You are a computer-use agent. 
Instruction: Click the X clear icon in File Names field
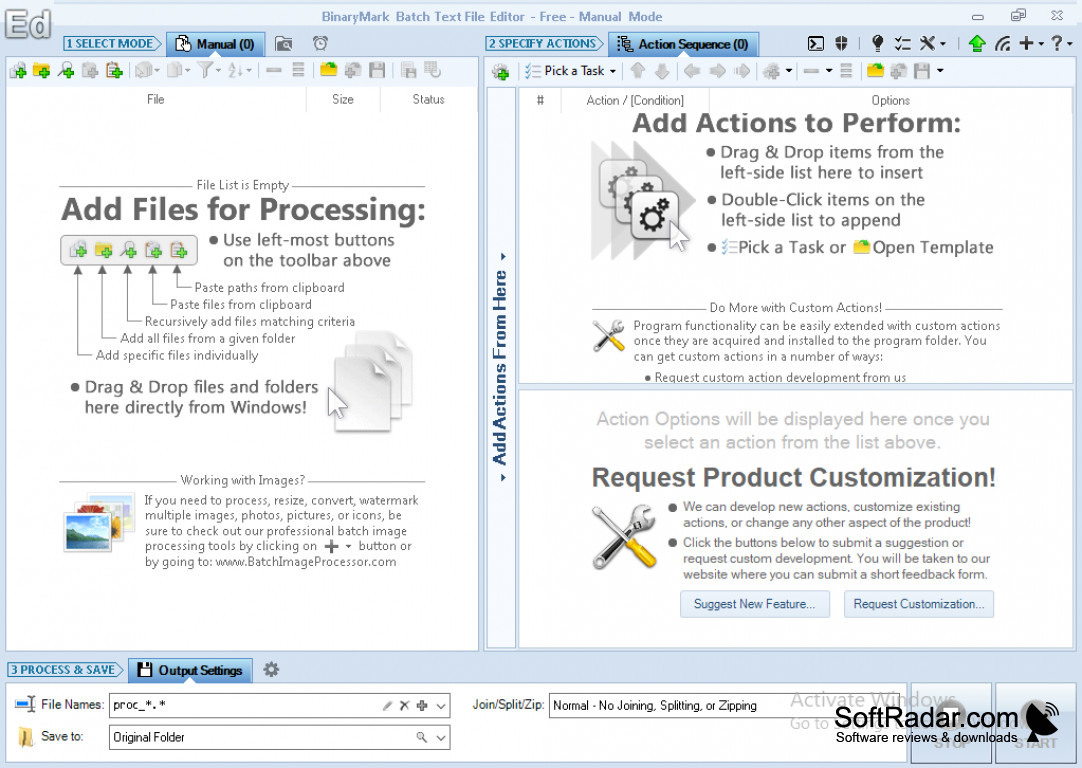pyautogui.click(x=404, y=705)
